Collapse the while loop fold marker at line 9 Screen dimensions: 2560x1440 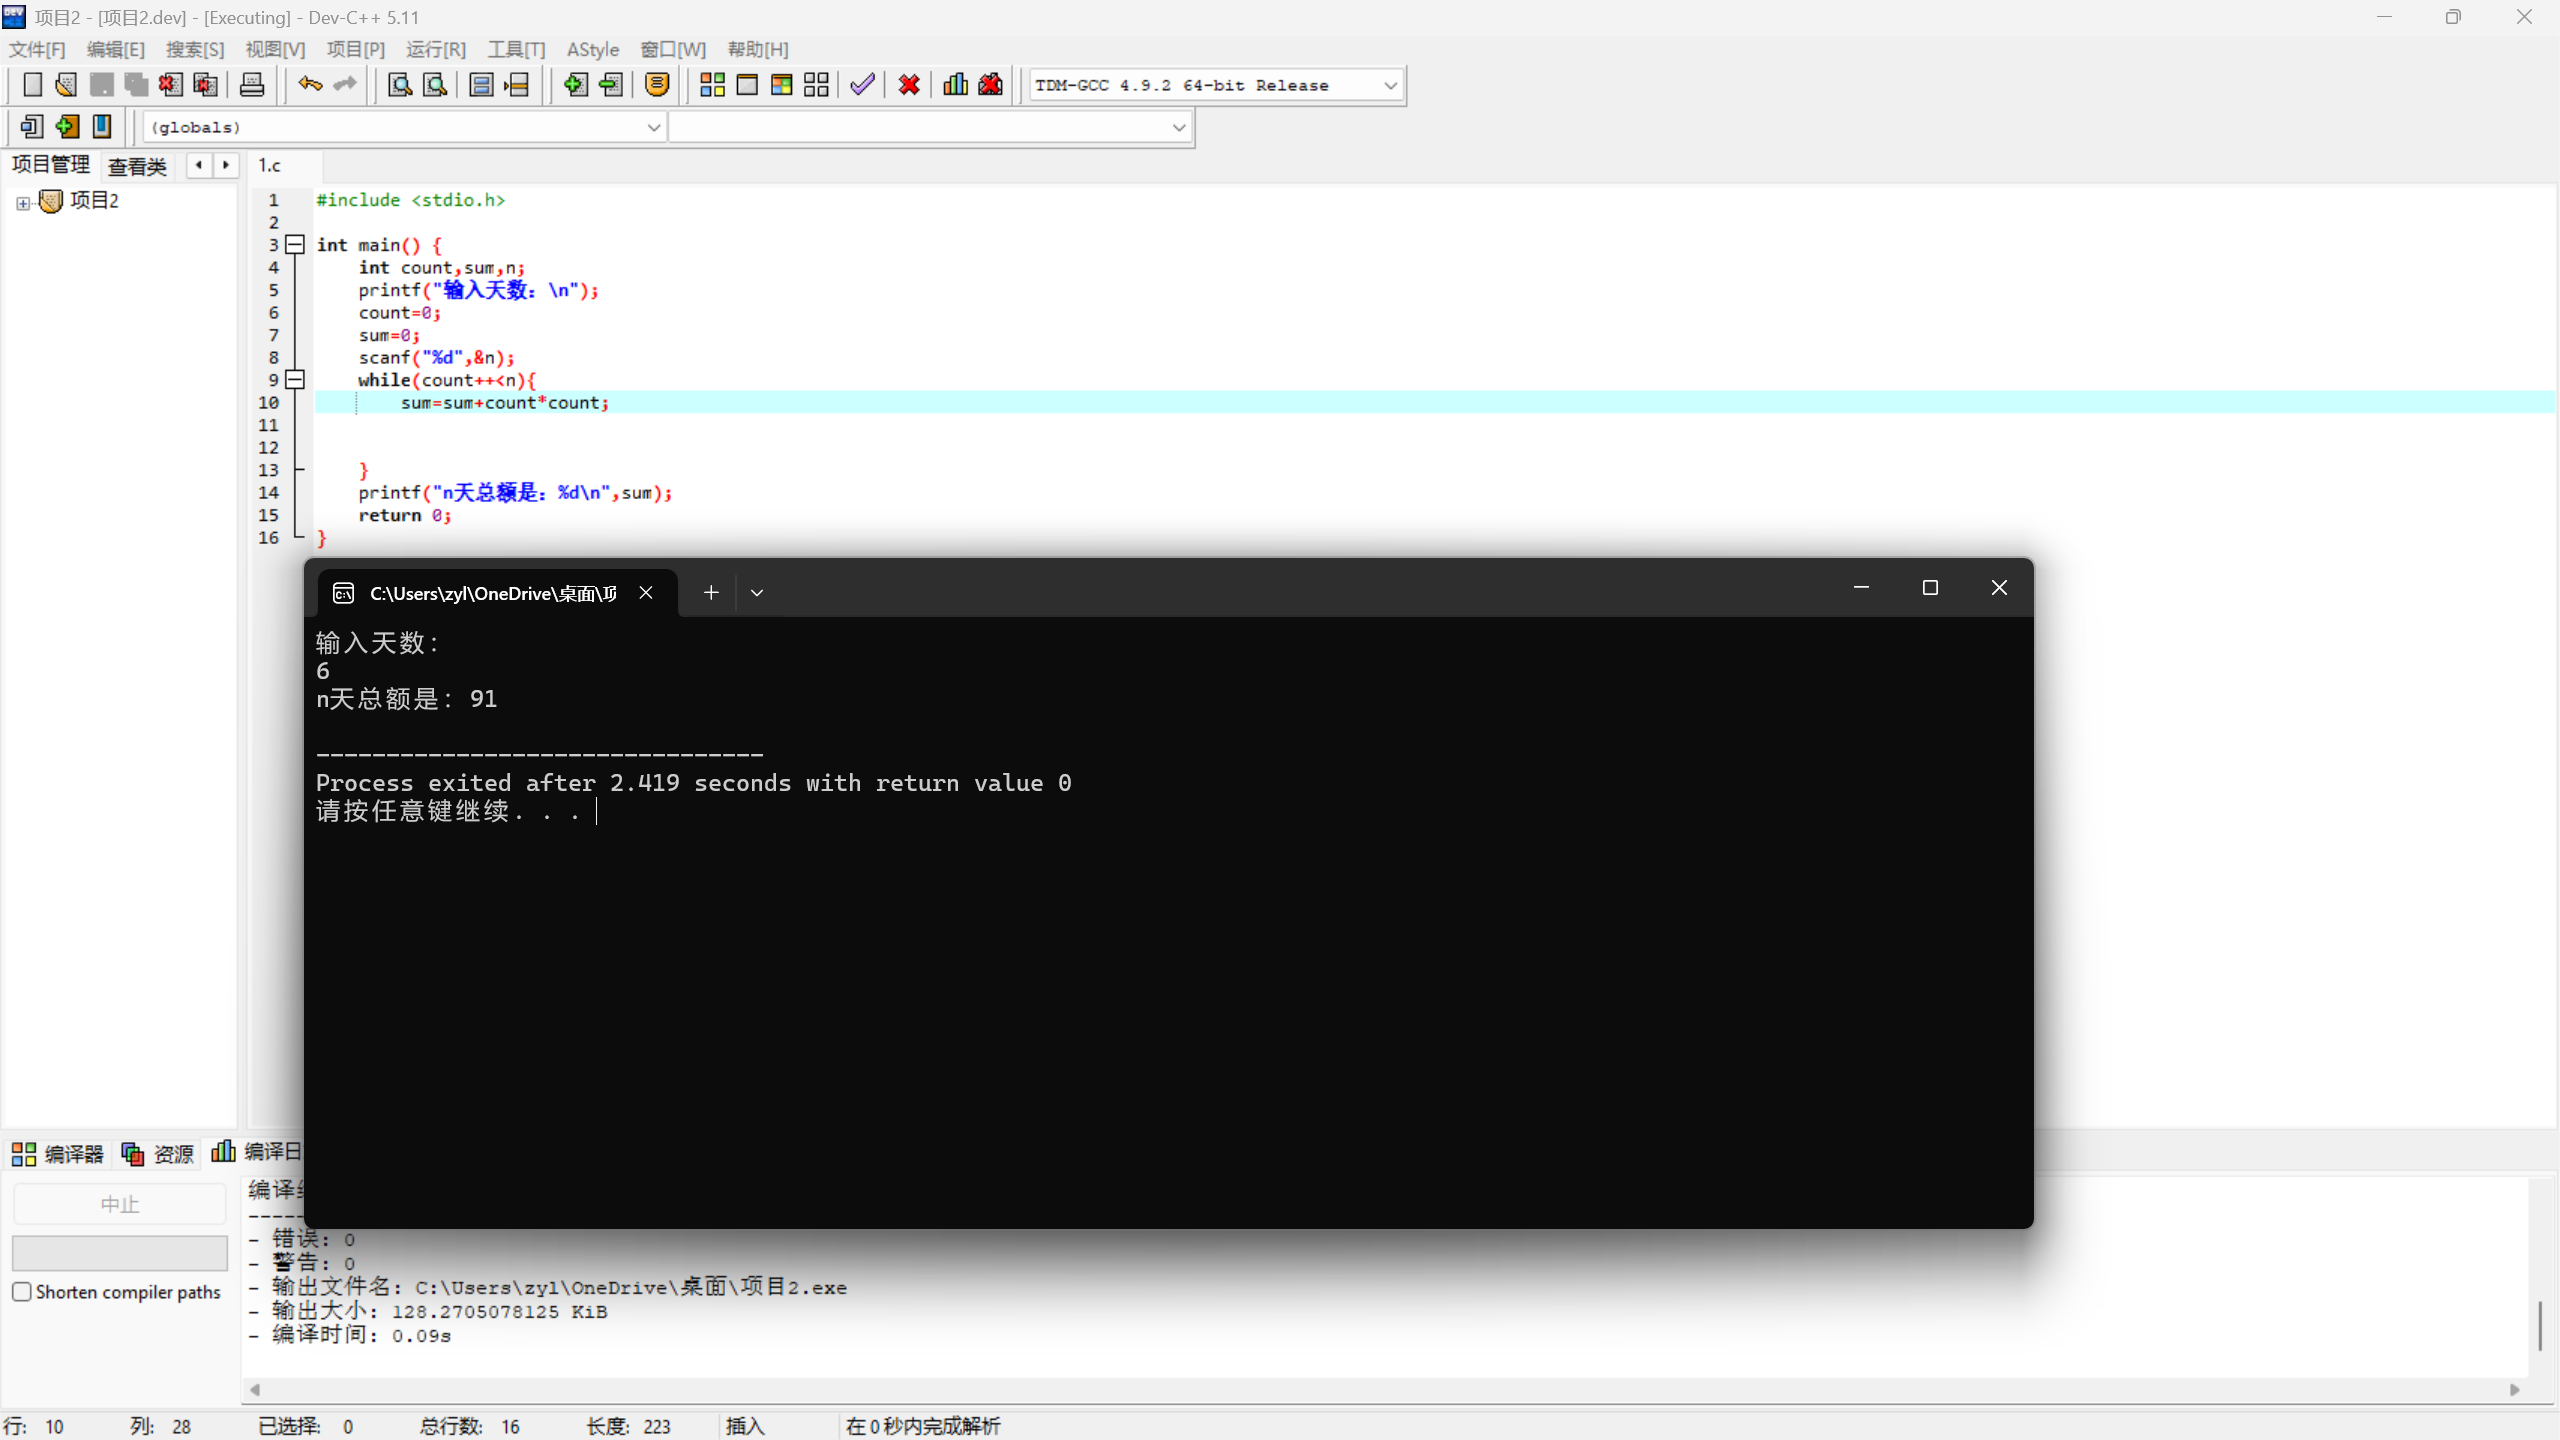(x=295, y=379)
